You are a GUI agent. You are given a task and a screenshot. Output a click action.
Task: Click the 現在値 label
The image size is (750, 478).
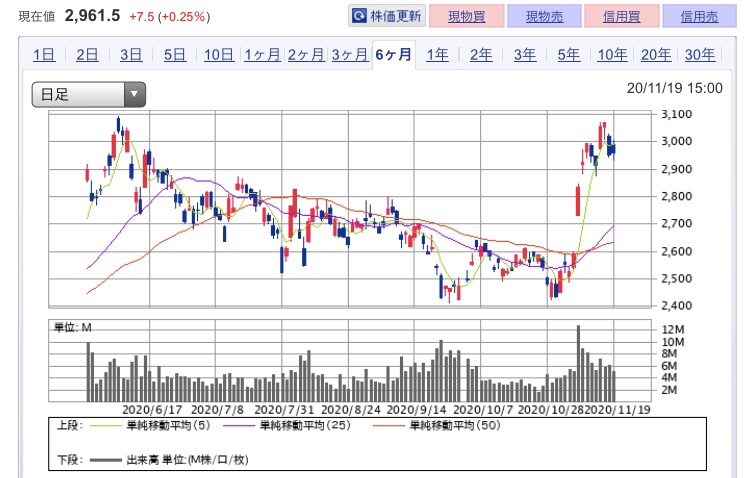[x=37, y=17]
